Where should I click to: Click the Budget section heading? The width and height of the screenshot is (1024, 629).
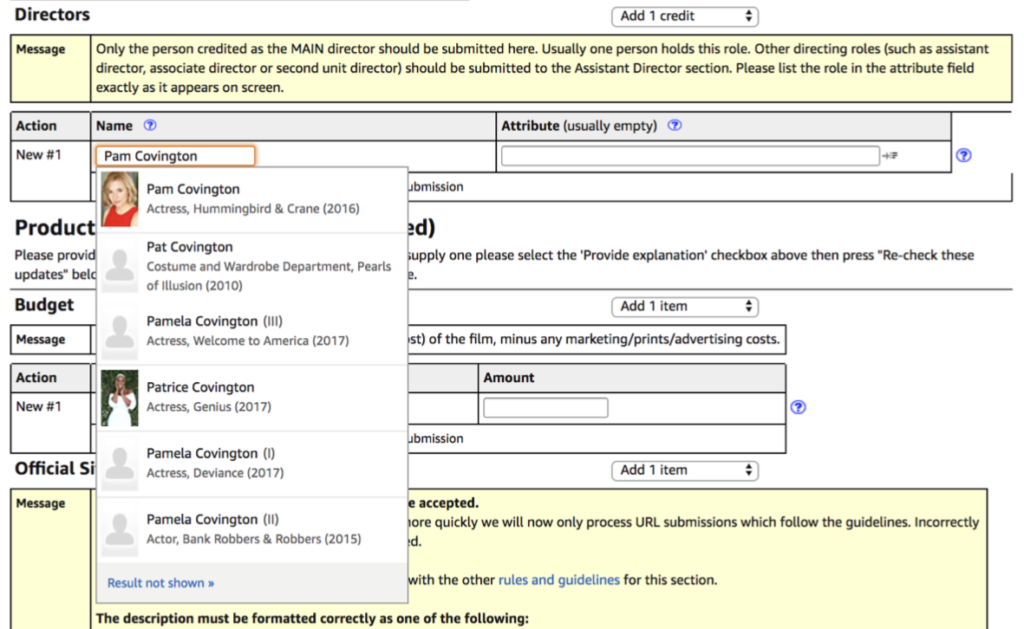[44, 304]
